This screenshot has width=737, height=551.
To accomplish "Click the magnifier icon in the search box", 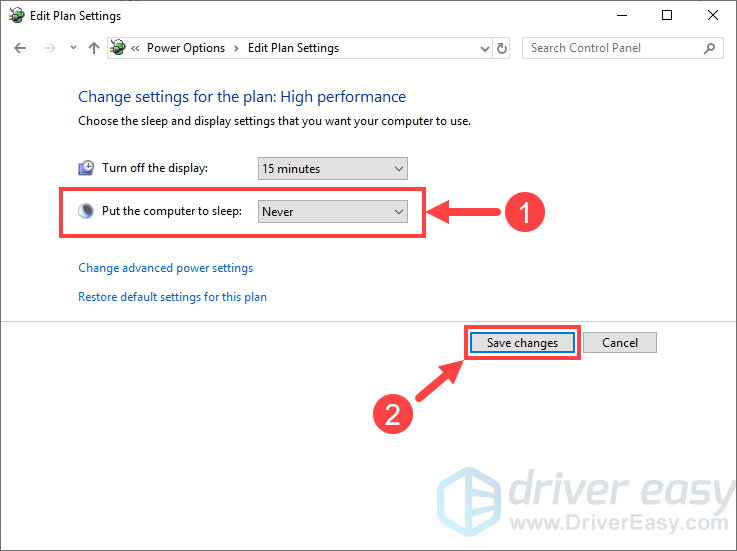I will click(x=709, y=48).
